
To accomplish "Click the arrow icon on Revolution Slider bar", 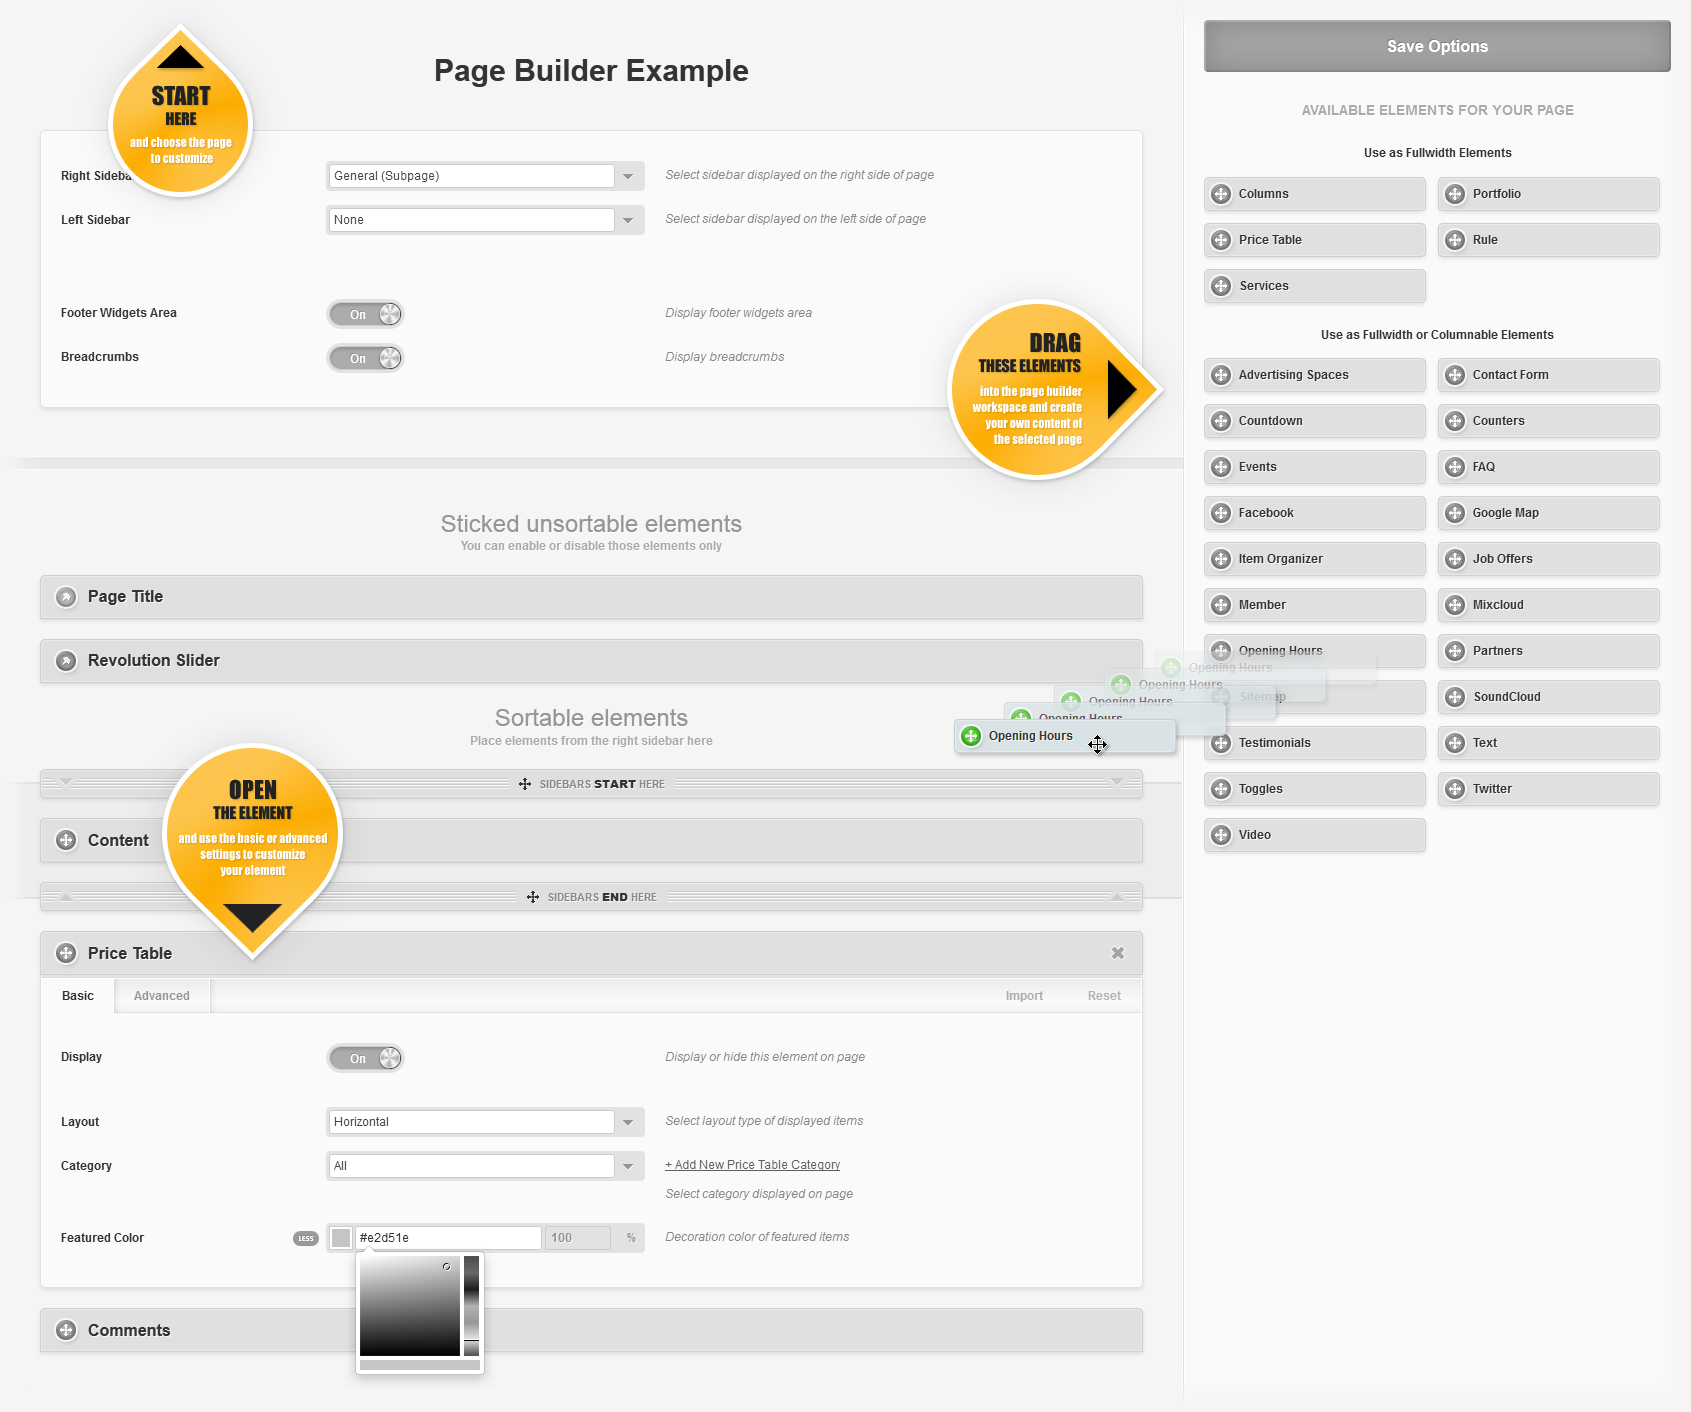I will [x=66, y=661].
